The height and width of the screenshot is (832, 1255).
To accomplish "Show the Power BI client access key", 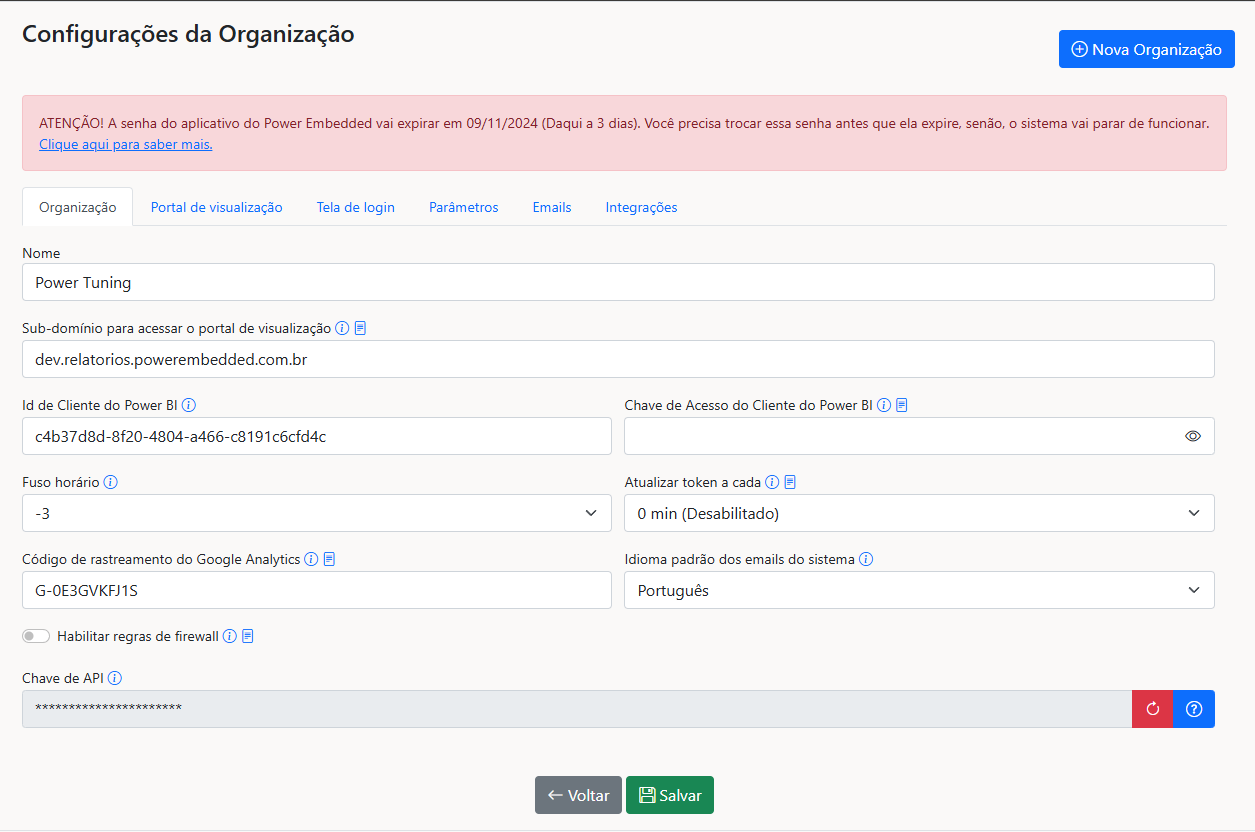I will pos(1192,436).
